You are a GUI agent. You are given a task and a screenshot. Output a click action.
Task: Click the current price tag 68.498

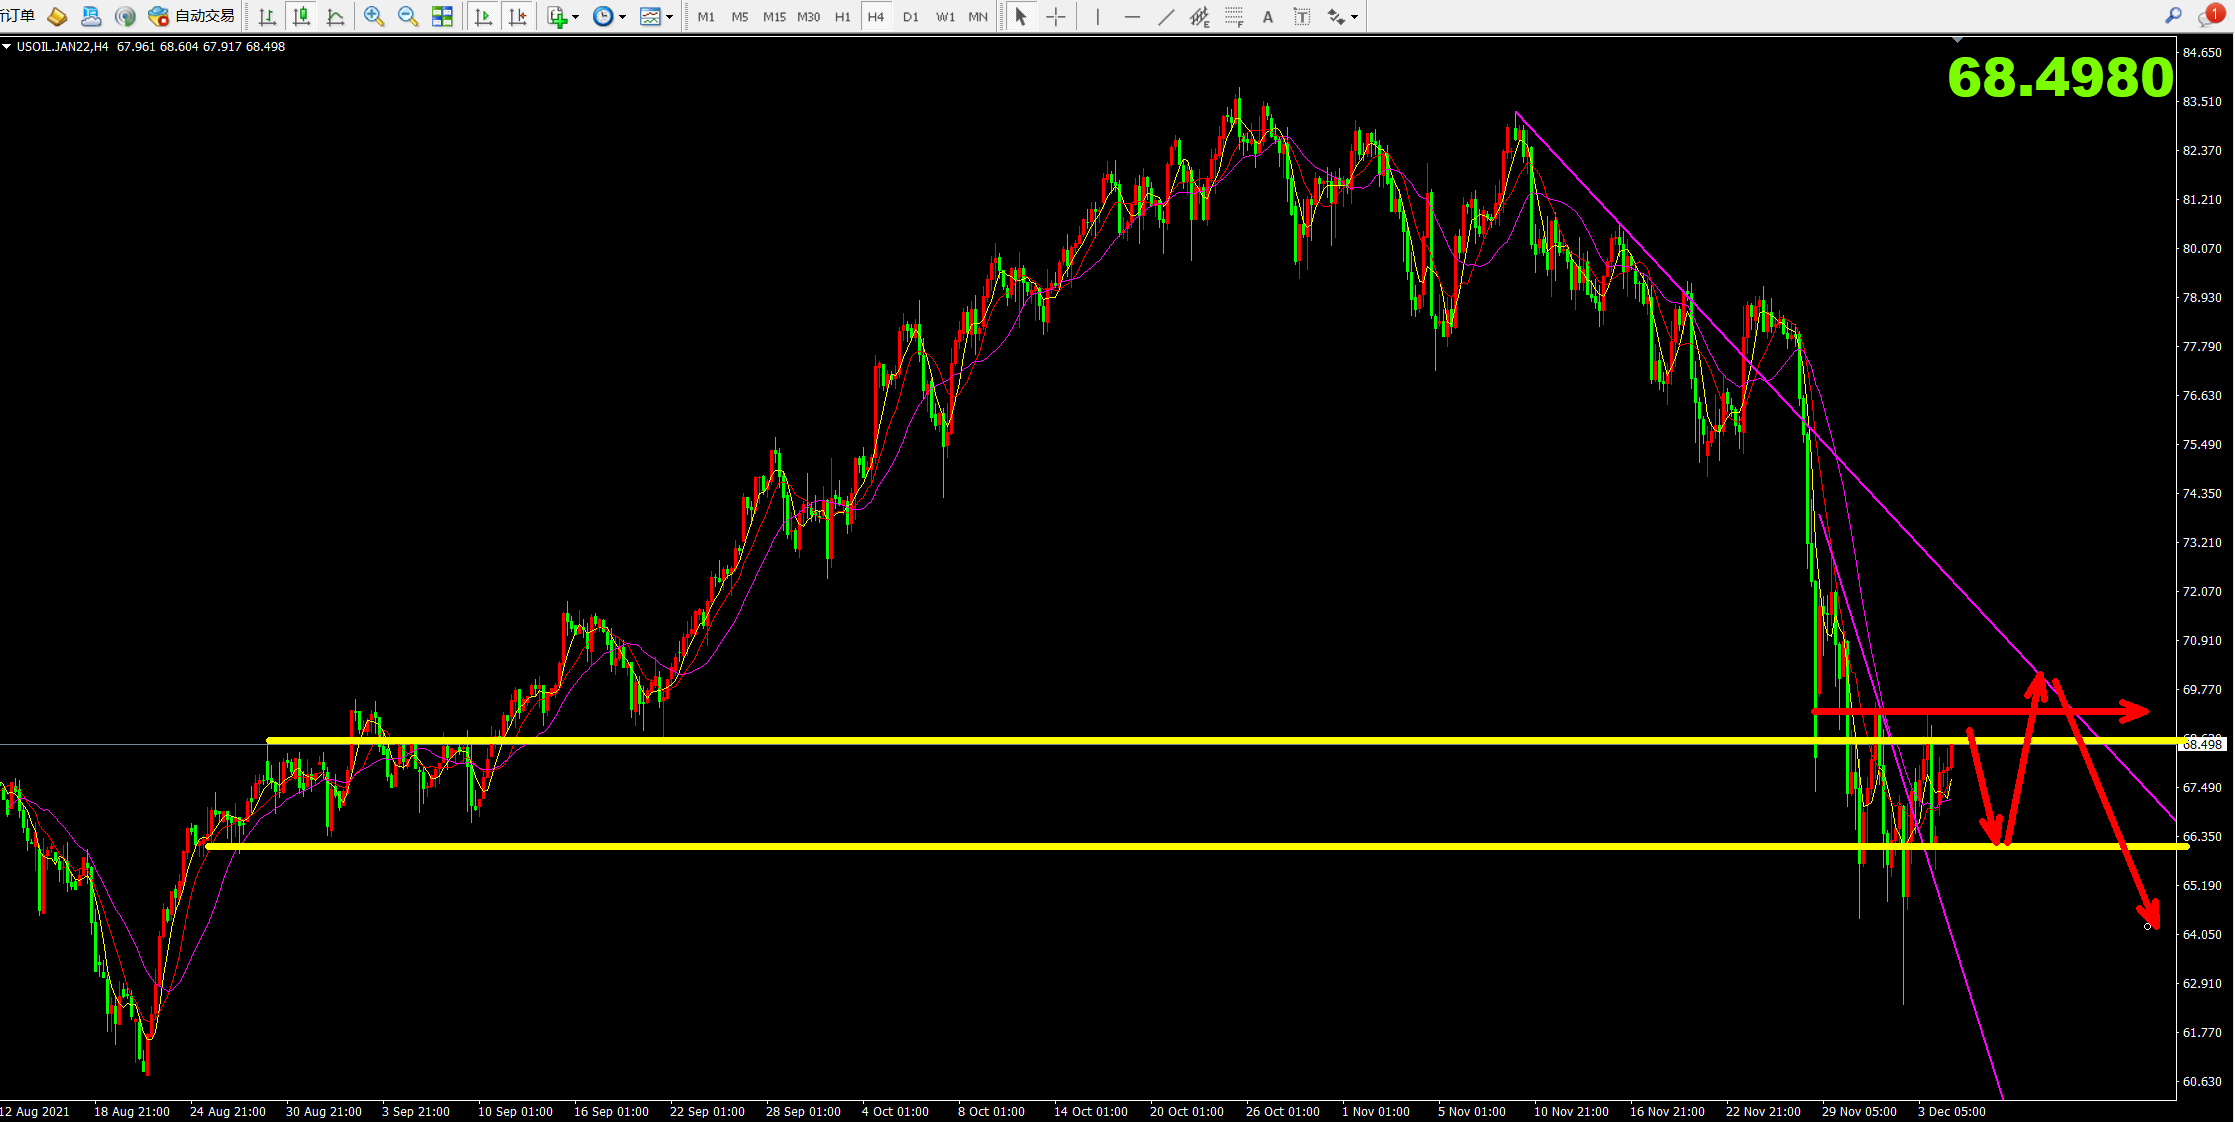pos(2202,744)
